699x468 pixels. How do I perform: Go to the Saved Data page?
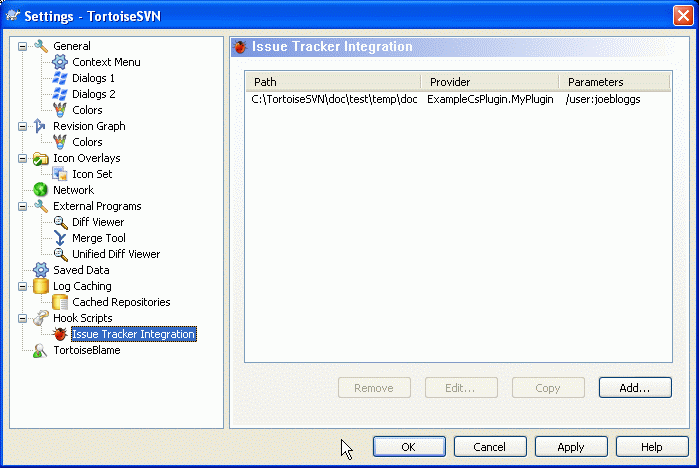point(81,270)
